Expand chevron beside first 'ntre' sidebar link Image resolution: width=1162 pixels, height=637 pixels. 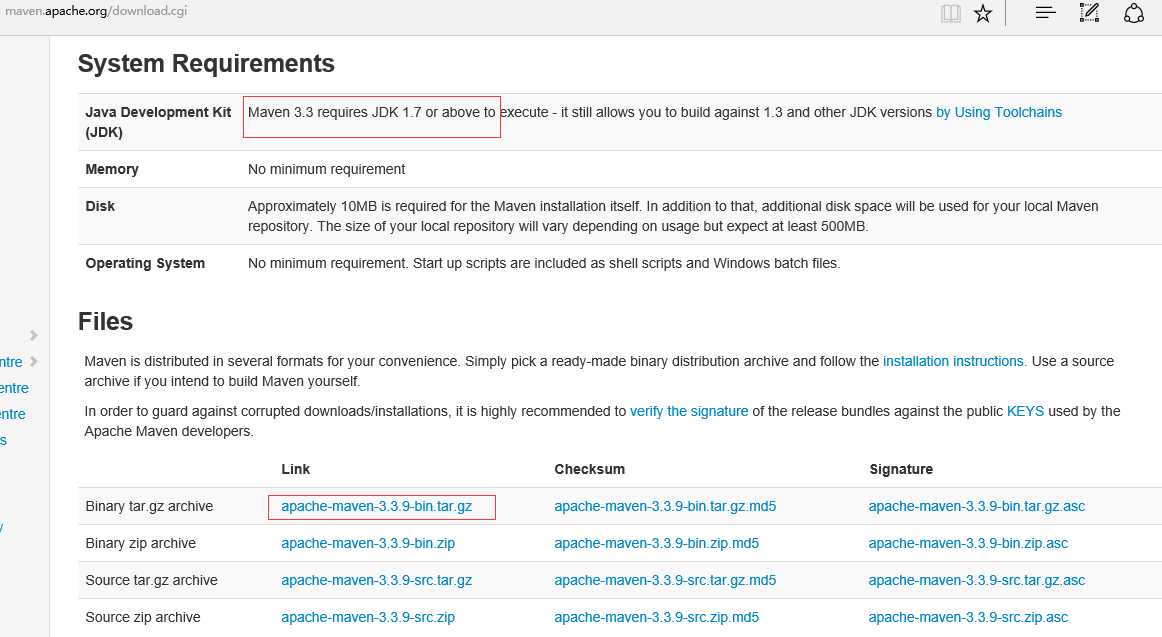click(33, 361)
